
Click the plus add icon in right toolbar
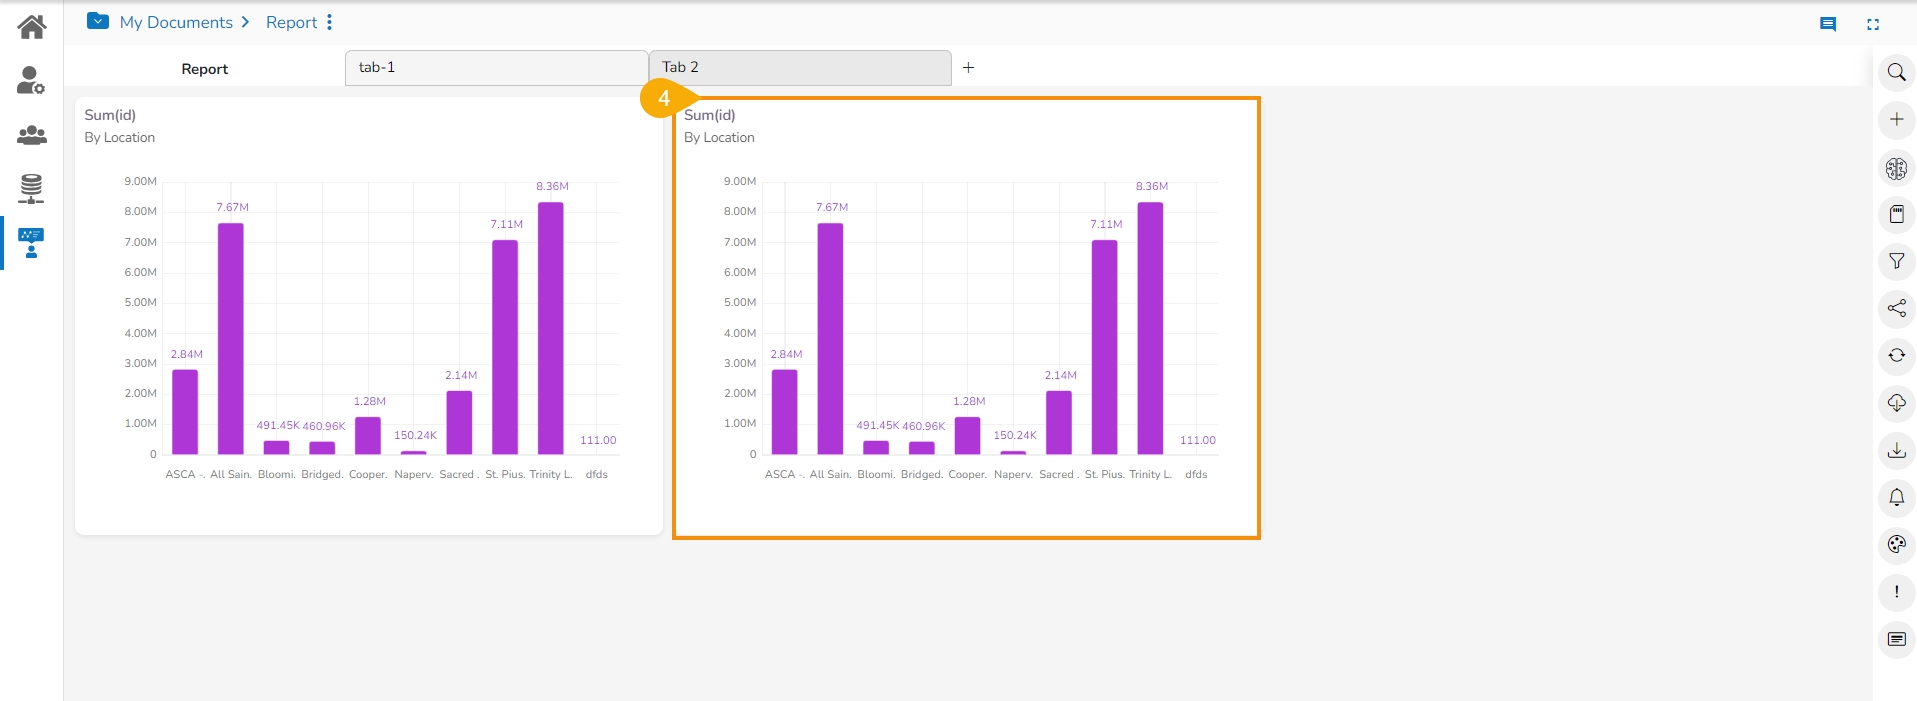click(1896, 120)
